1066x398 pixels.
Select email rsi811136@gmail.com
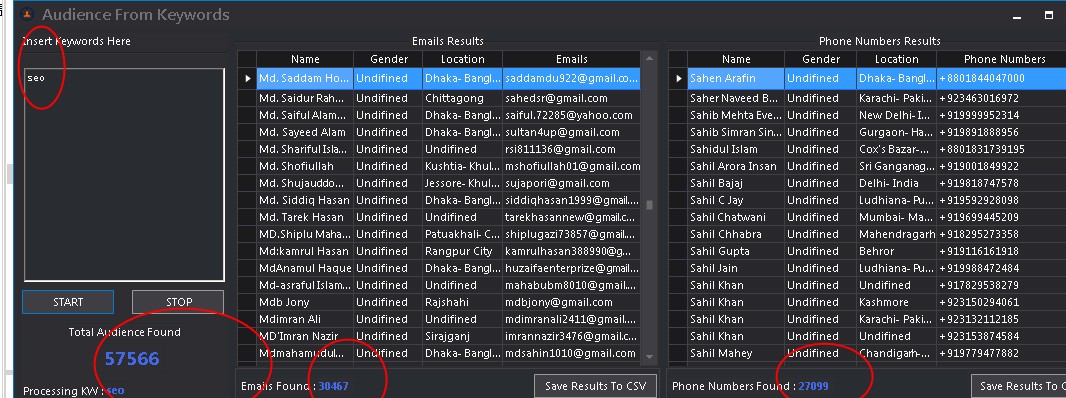coord(571,149)
